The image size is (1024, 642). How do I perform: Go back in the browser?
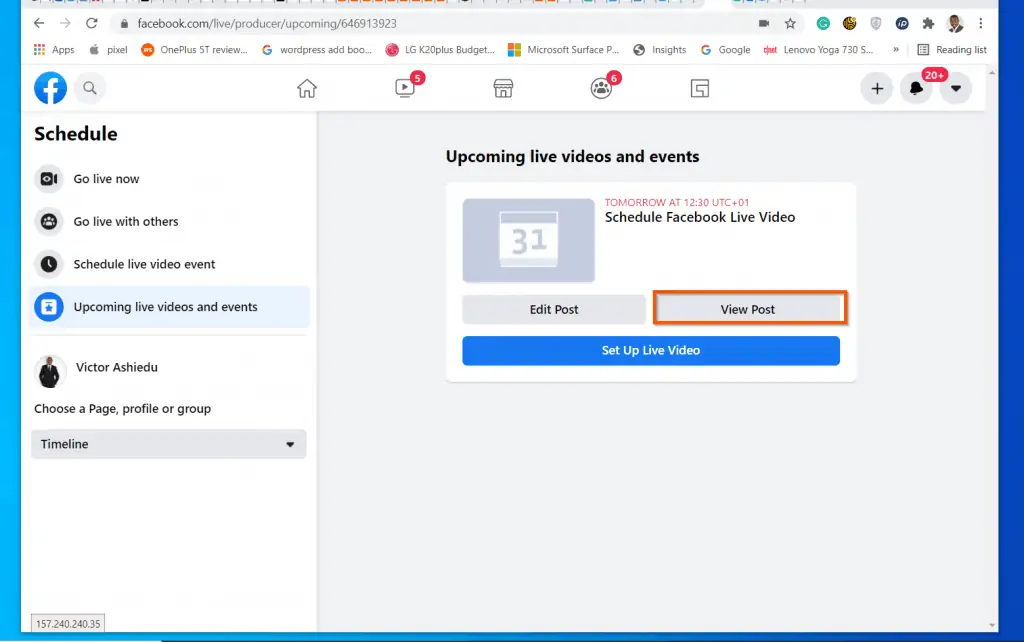tap(39, 24)
